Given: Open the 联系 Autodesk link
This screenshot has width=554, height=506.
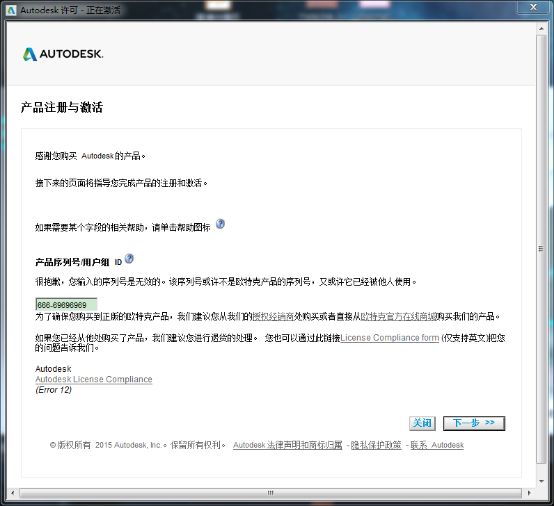Looking at the screenshot, I should tap(437, 445).
